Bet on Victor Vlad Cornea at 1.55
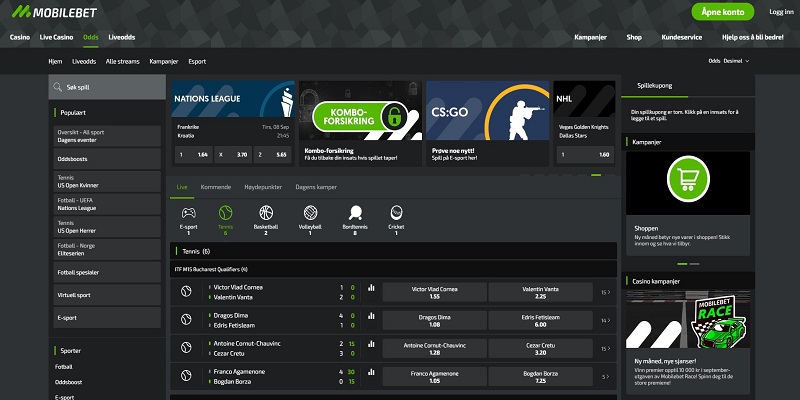Viewport: 800px width, 400px height. click(434, 292)
